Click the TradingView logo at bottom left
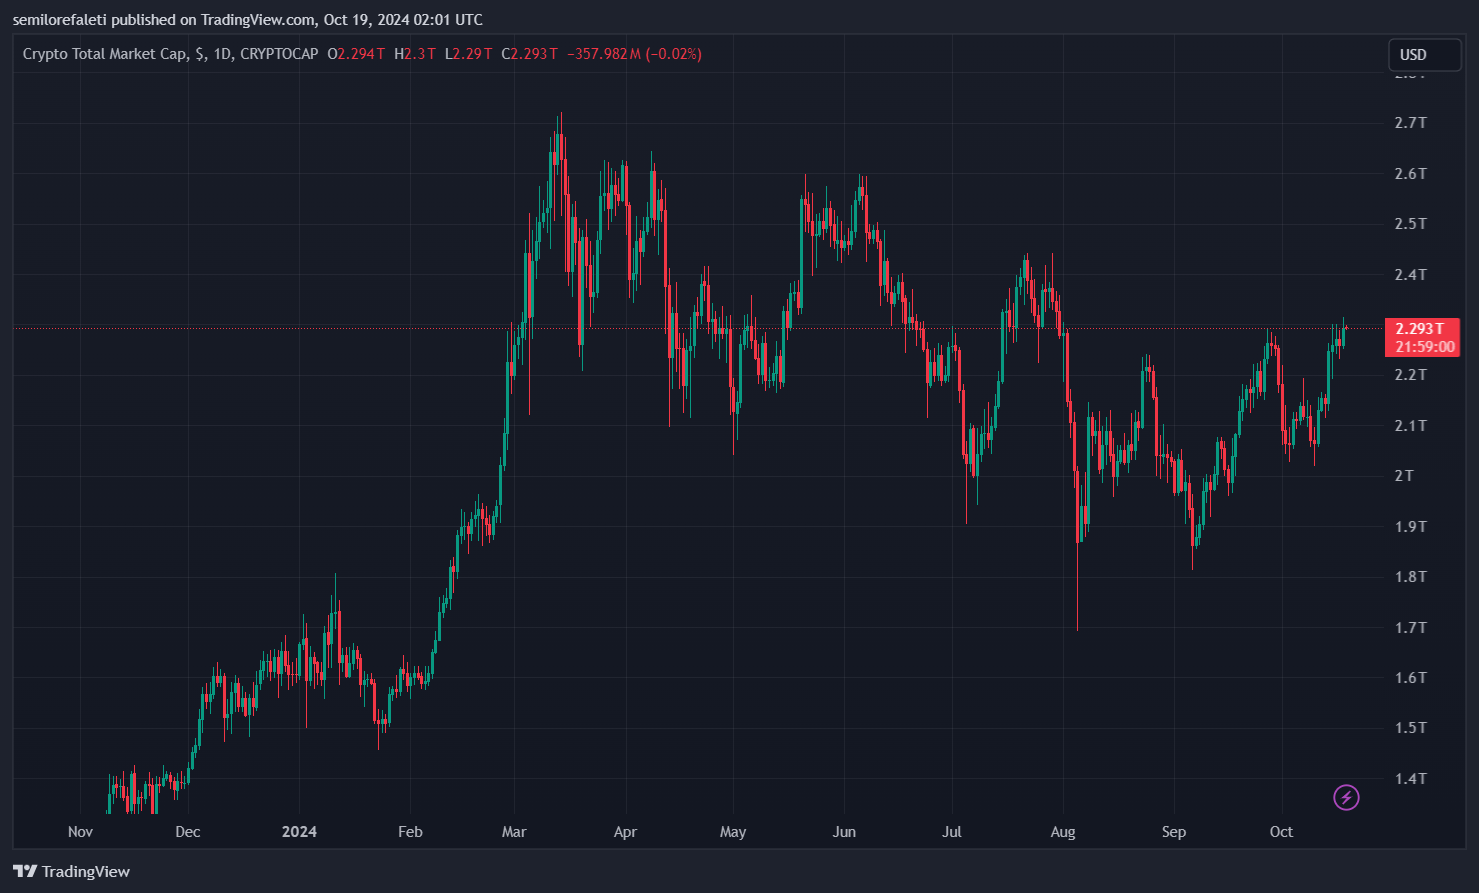The height and width of the screenshot is (893, 1479). 72,872
